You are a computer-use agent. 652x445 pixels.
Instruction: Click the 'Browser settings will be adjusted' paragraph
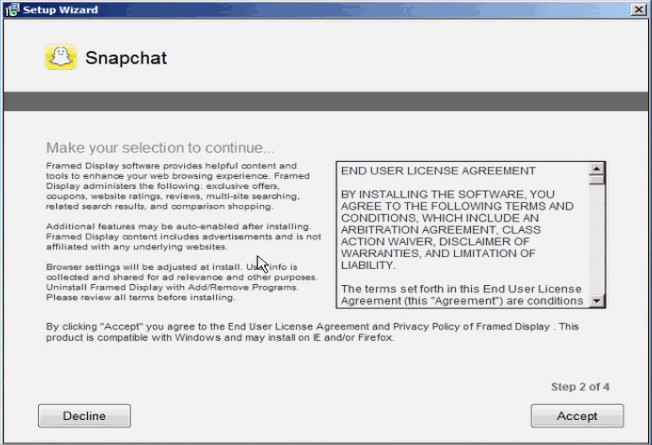point(182,282)
